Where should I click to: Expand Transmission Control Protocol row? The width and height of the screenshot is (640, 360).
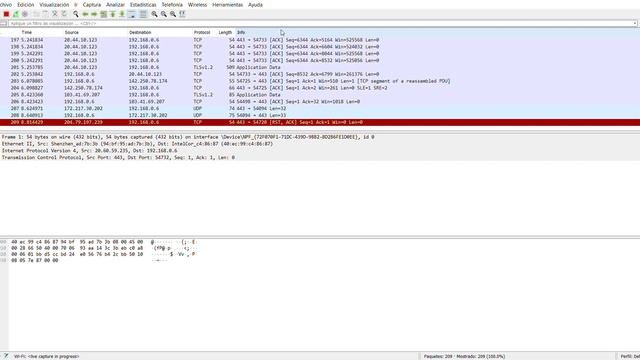coord(320,158)
